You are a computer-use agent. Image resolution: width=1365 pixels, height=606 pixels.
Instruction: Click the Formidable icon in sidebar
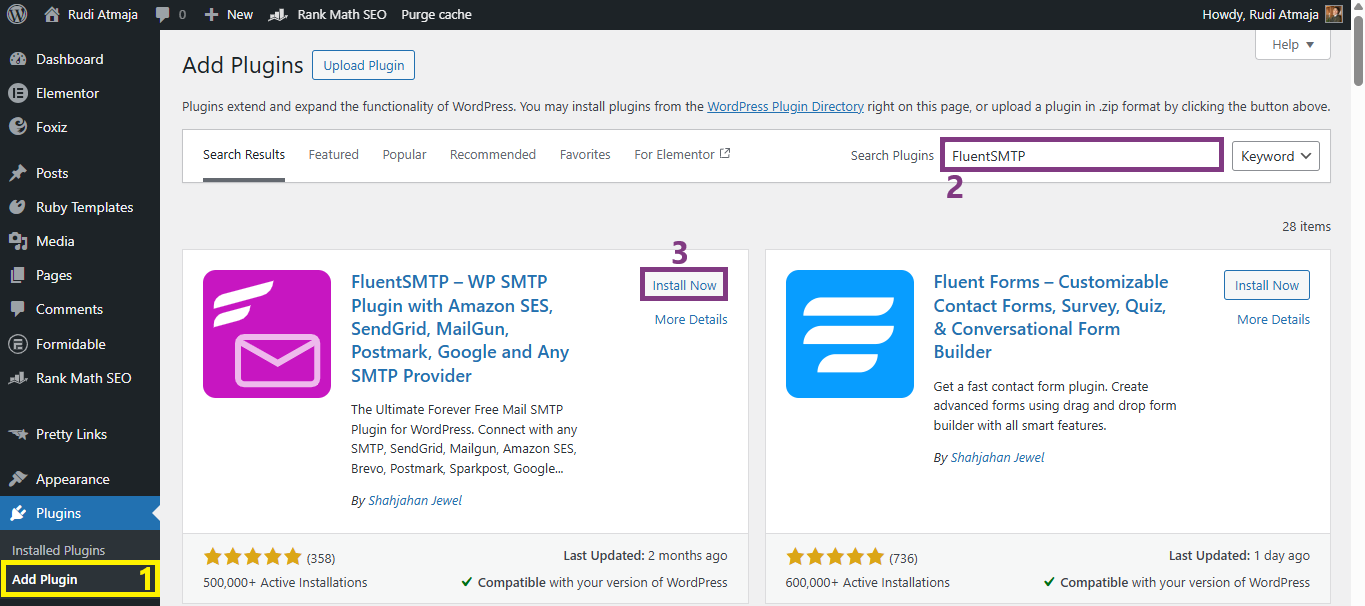18,344
